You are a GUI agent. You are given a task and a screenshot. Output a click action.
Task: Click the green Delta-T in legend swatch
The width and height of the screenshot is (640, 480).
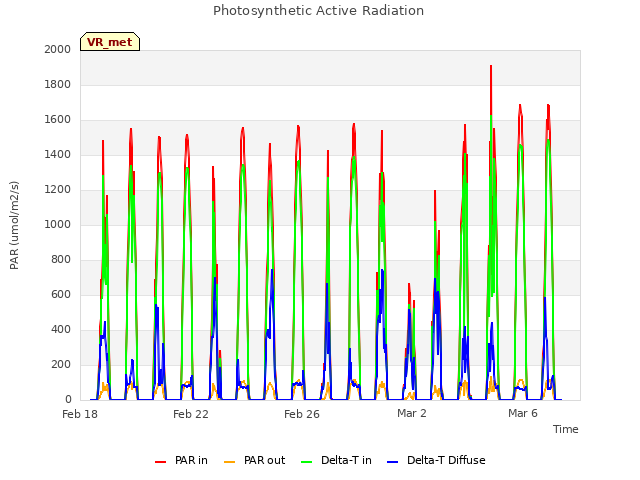[x=307, y=462]
